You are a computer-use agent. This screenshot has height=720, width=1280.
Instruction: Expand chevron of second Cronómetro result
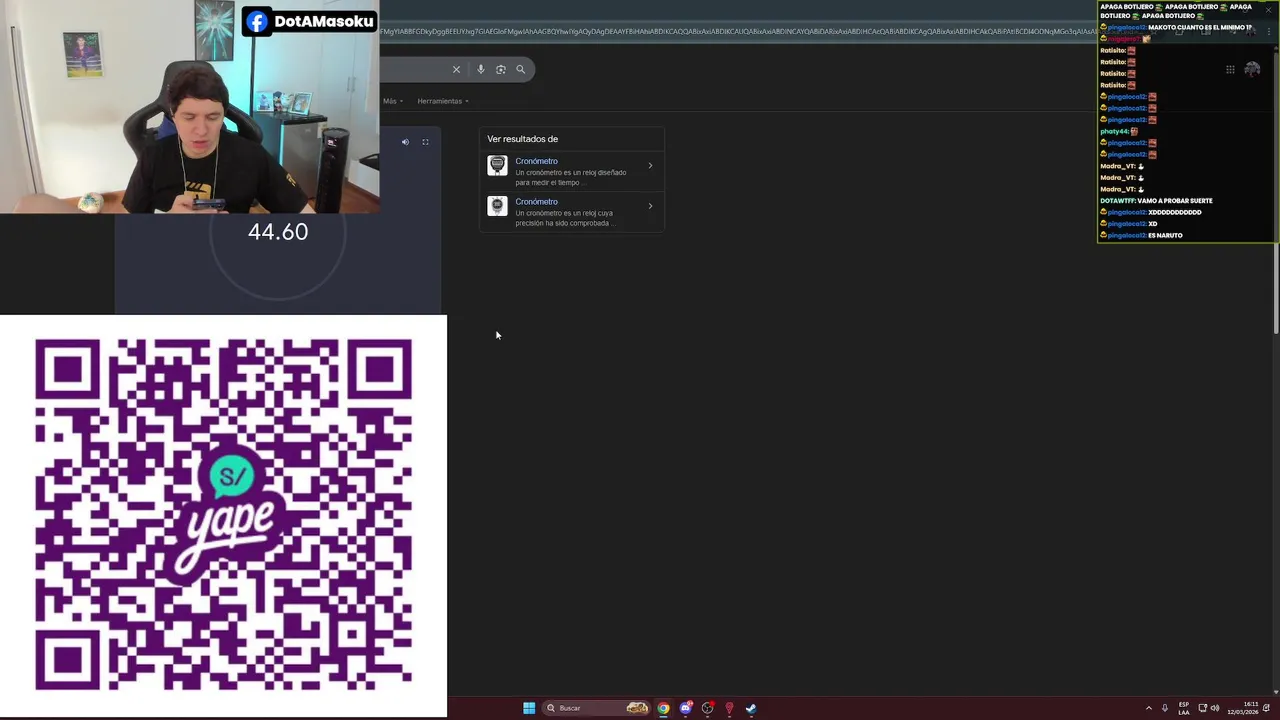point(650,206)
